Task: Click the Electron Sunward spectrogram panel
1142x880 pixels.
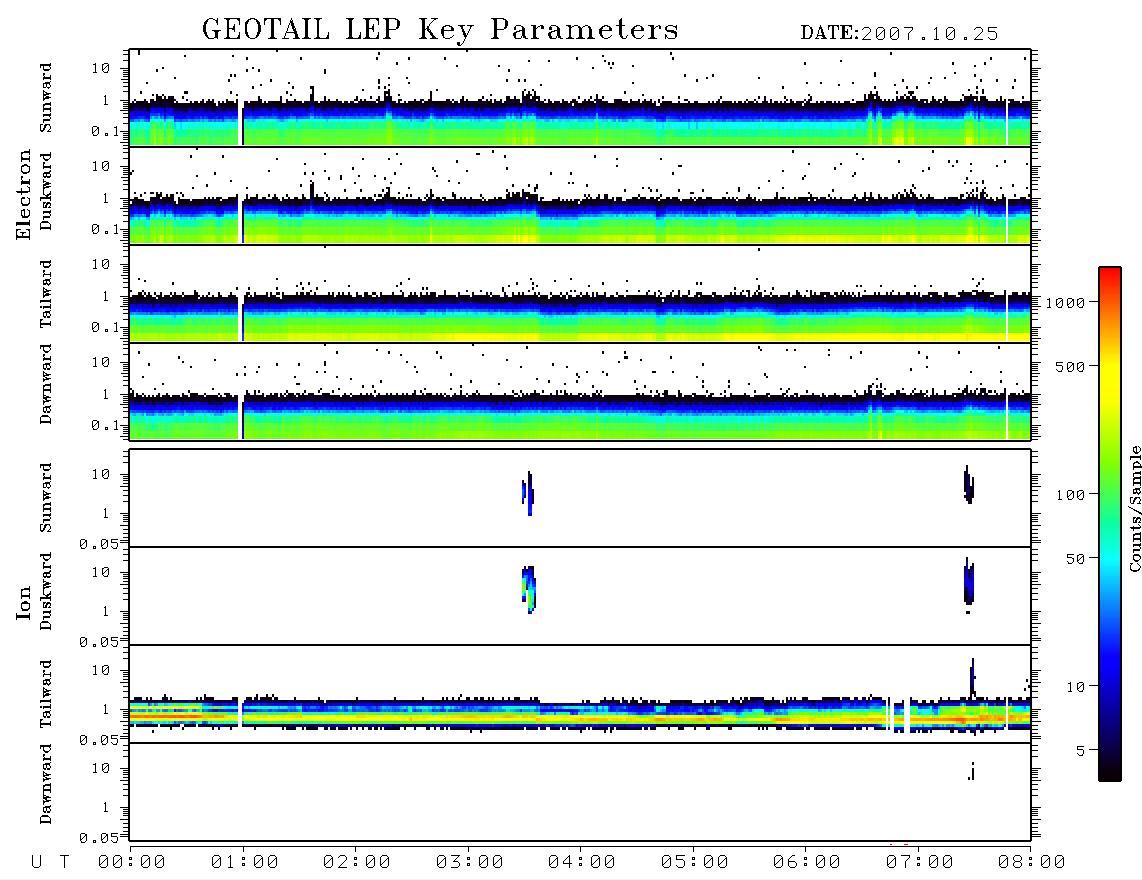Action: click(580, 98)
